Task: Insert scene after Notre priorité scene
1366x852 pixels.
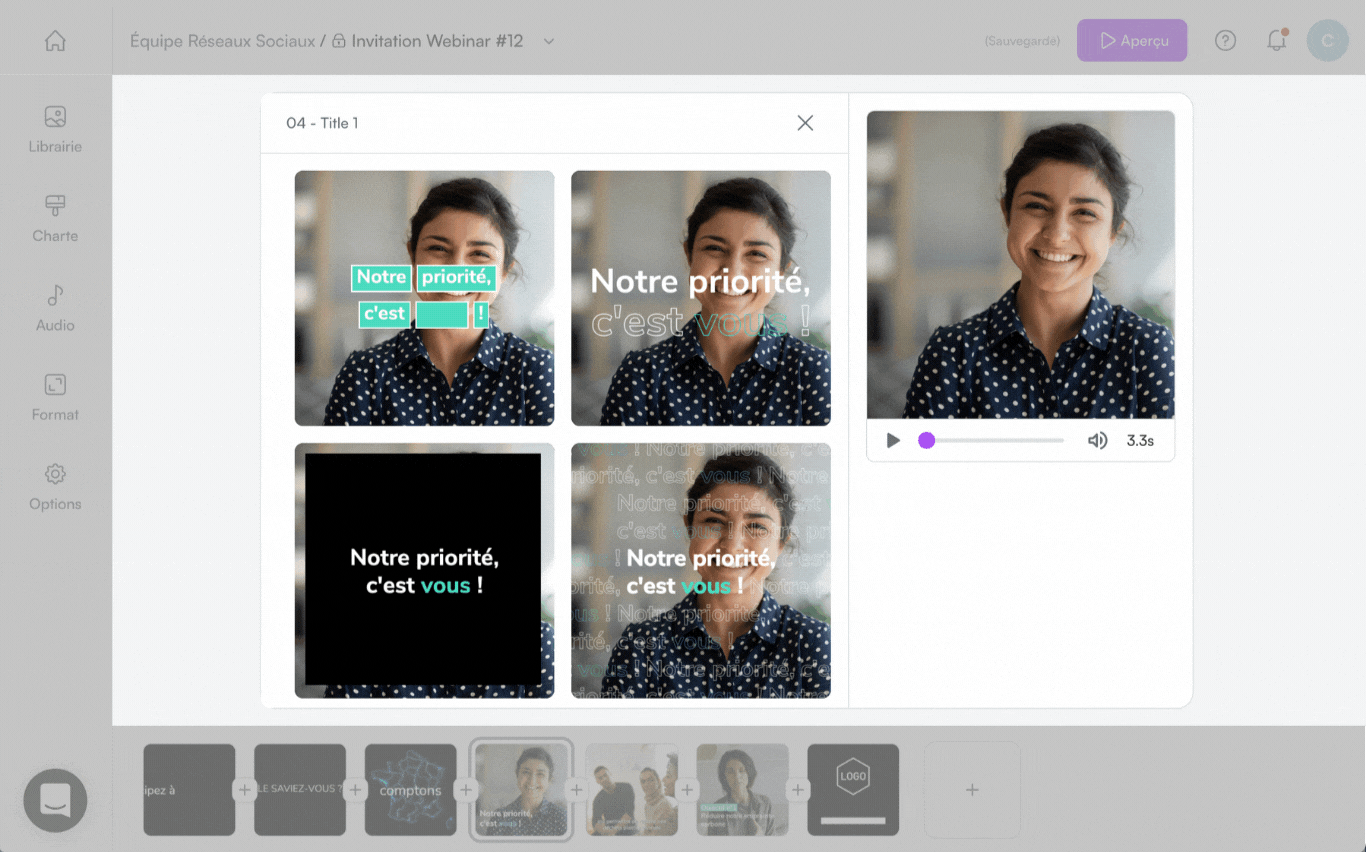Action: coord(576,790)
